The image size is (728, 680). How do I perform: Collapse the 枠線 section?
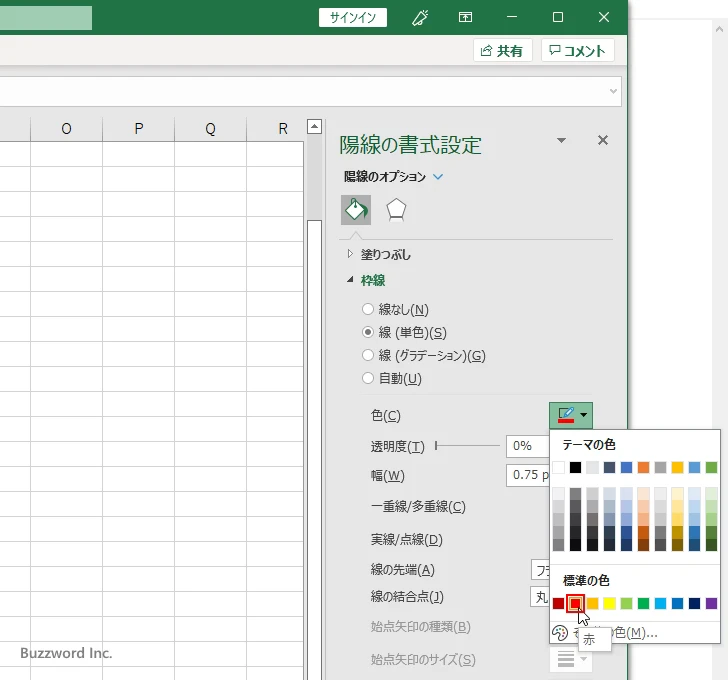pos(351,279)
